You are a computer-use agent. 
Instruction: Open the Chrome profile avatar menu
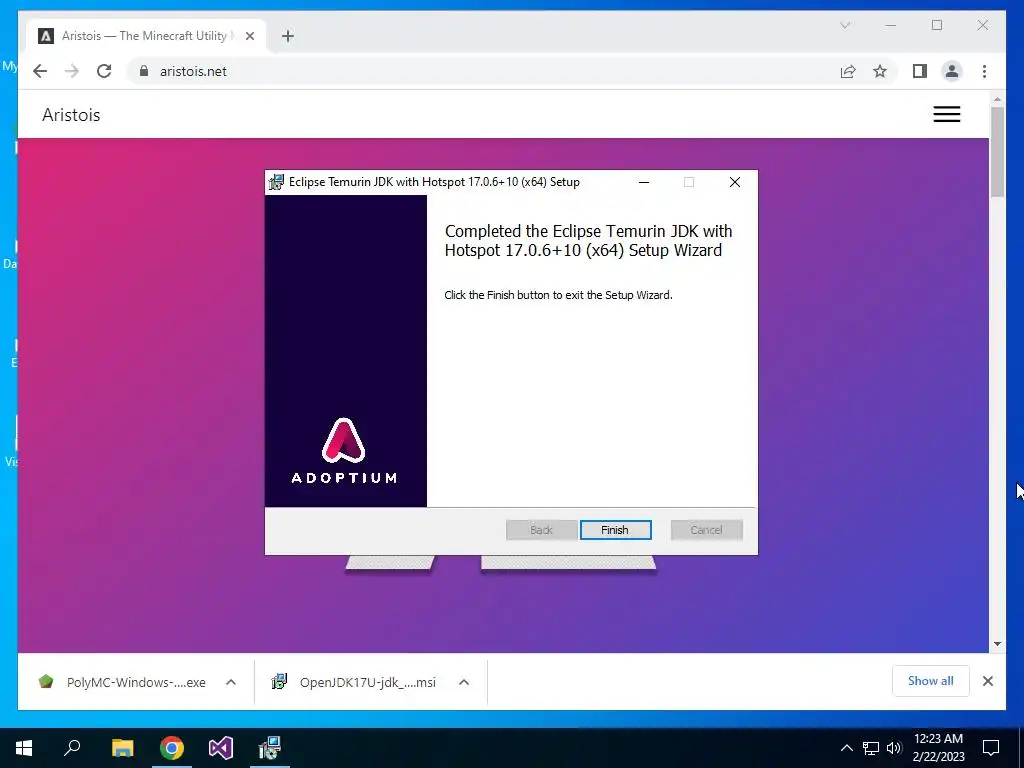(x=952, y=71)
